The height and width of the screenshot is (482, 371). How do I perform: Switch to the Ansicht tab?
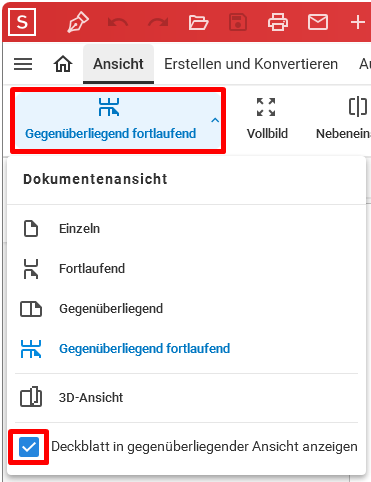[118, 64]
